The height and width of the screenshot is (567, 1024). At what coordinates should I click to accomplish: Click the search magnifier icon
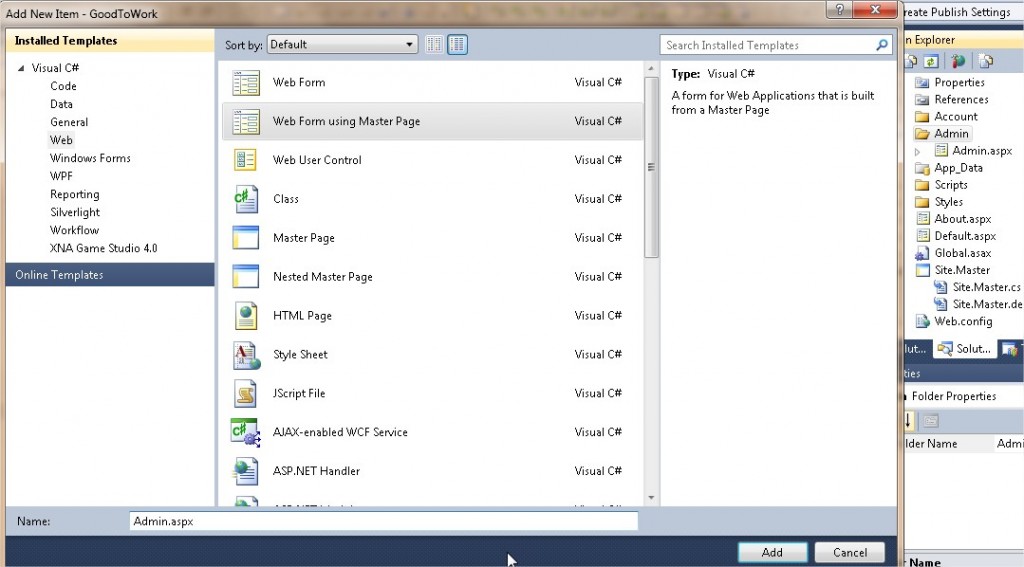(882, 45)
